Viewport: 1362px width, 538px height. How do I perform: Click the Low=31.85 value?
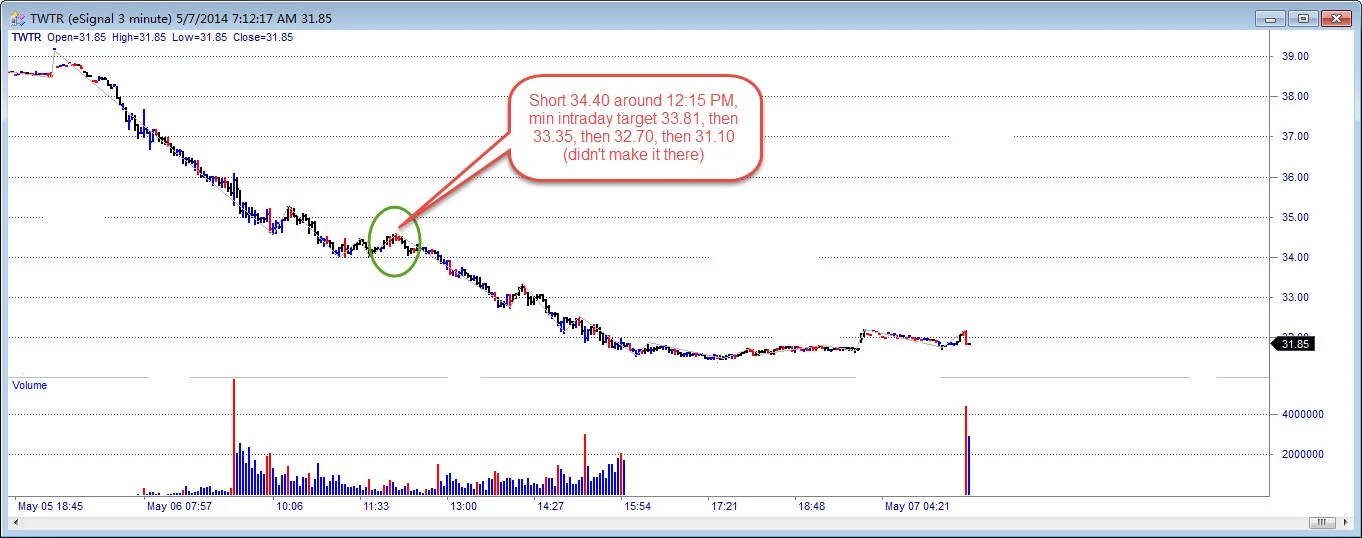point(198,37)
